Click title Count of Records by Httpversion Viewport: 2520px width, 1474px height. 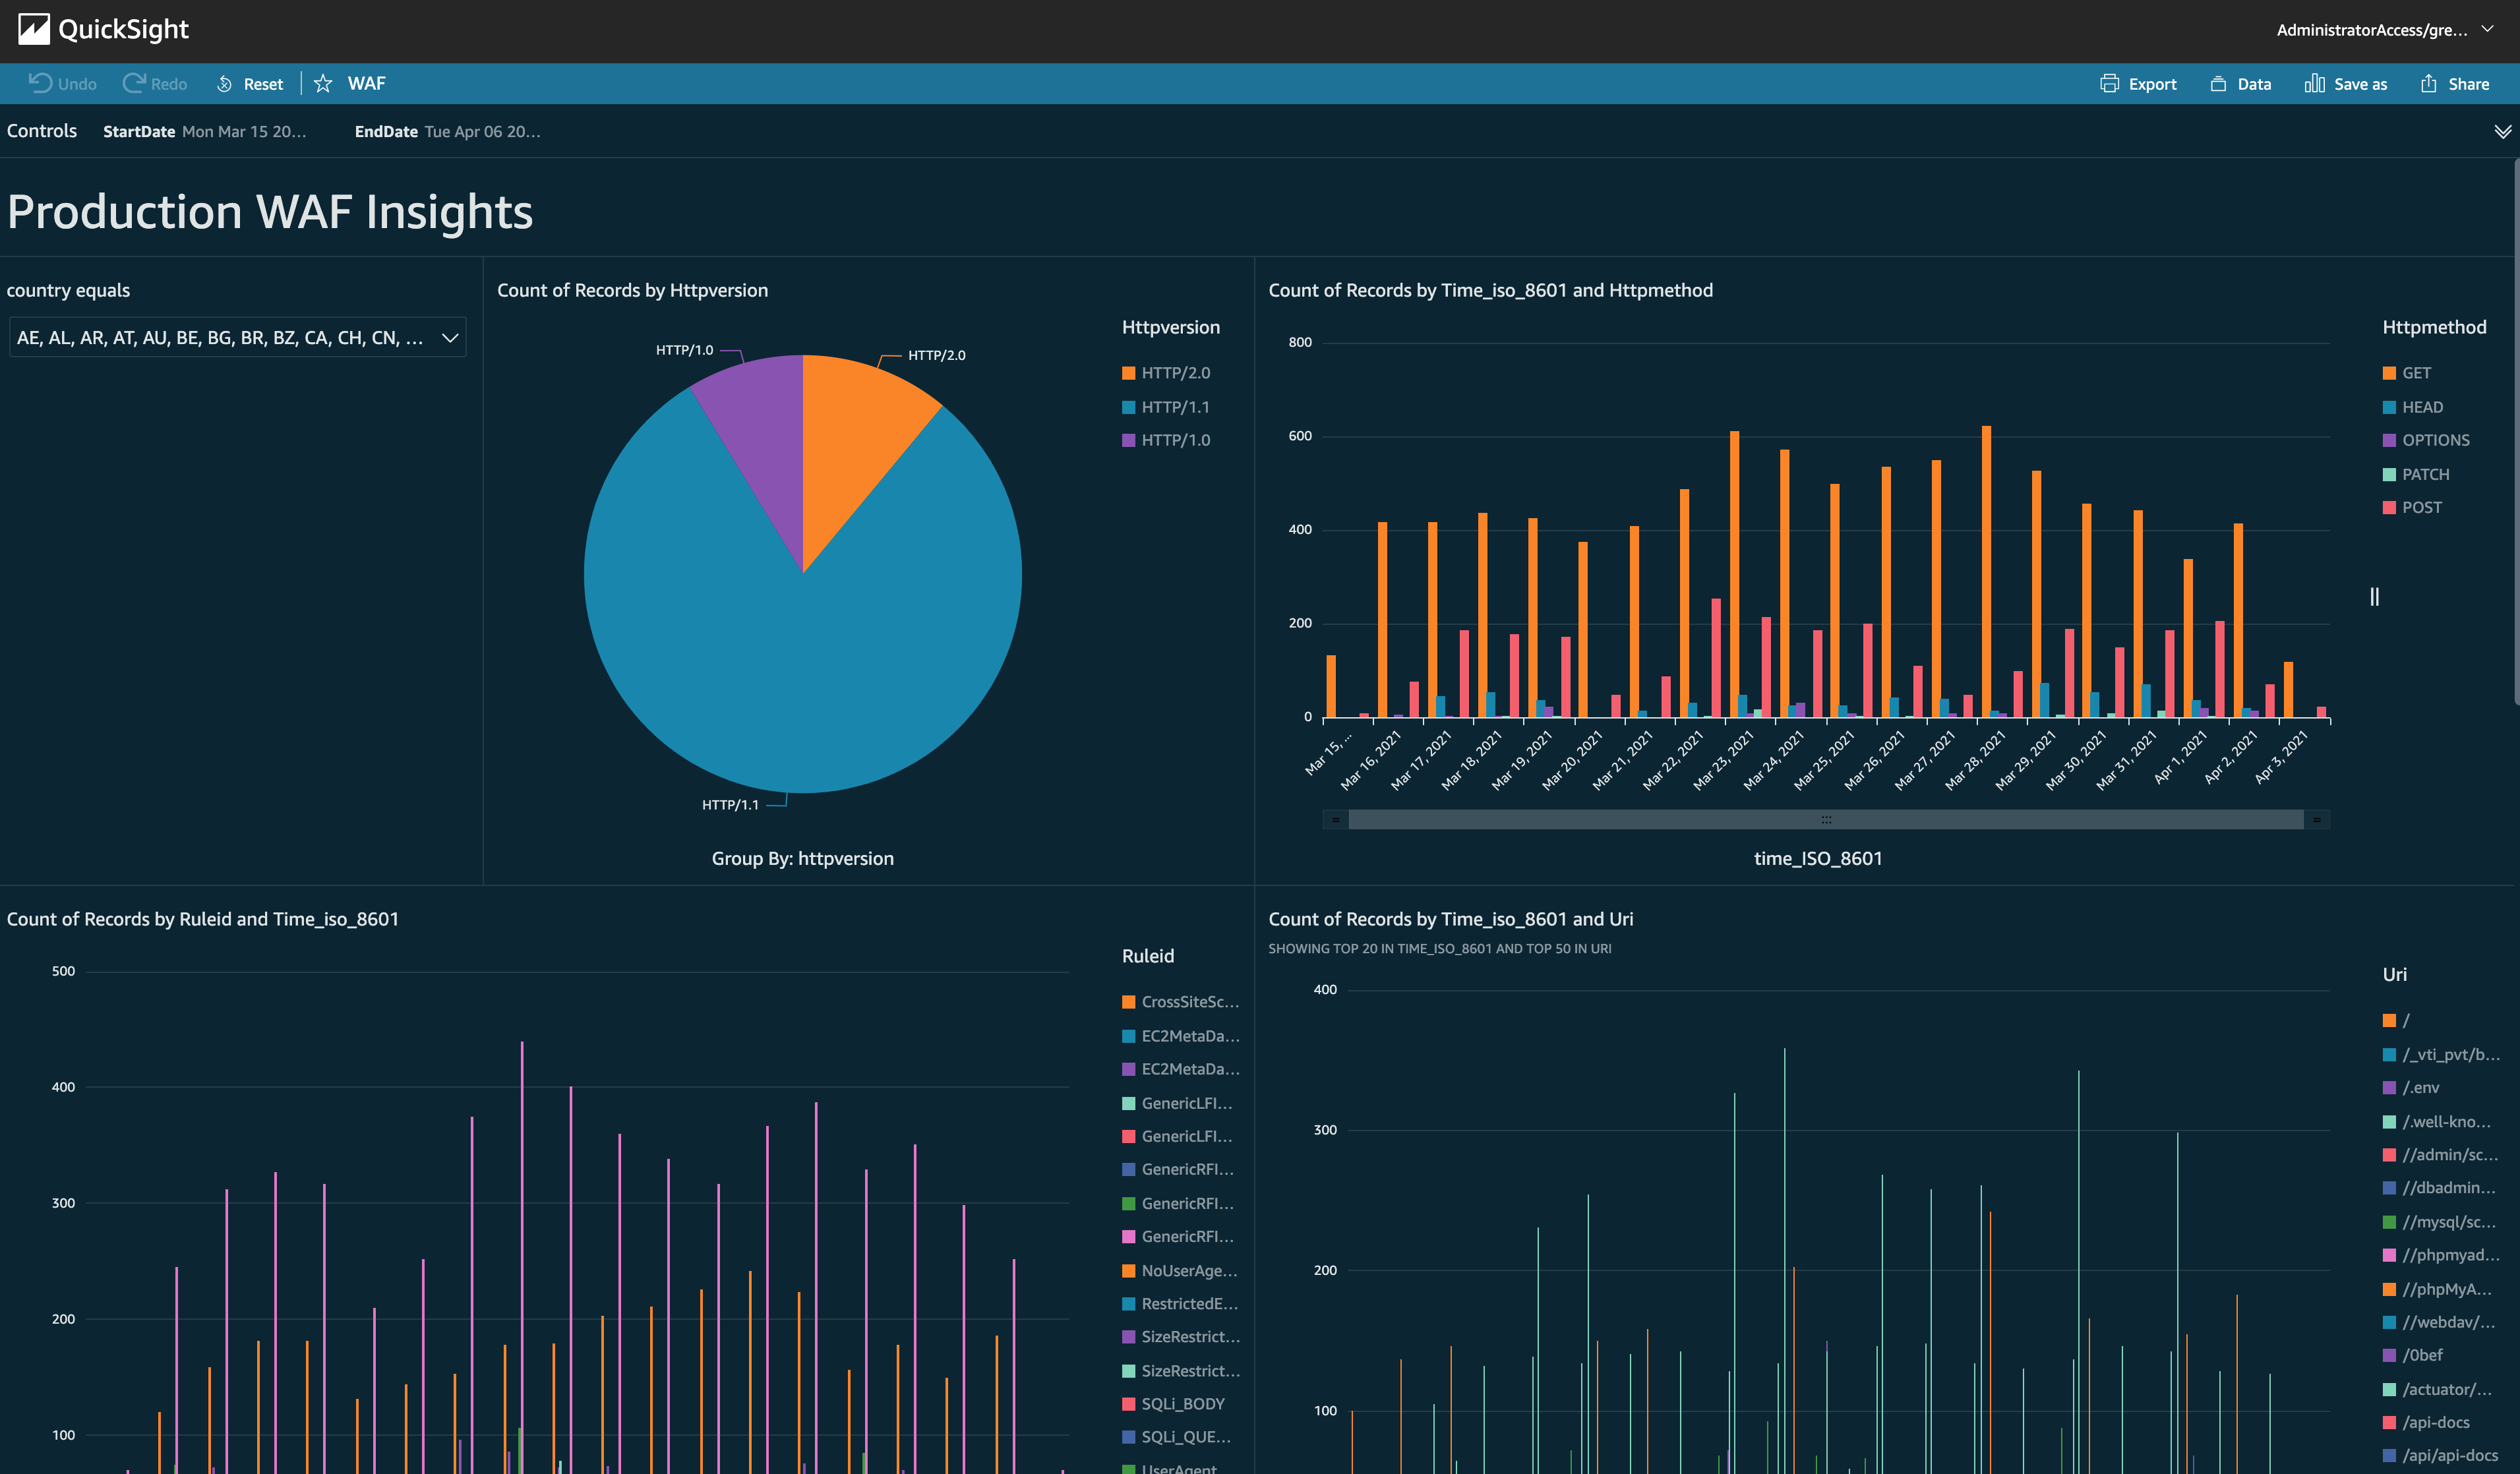click(x=632, y=290)
